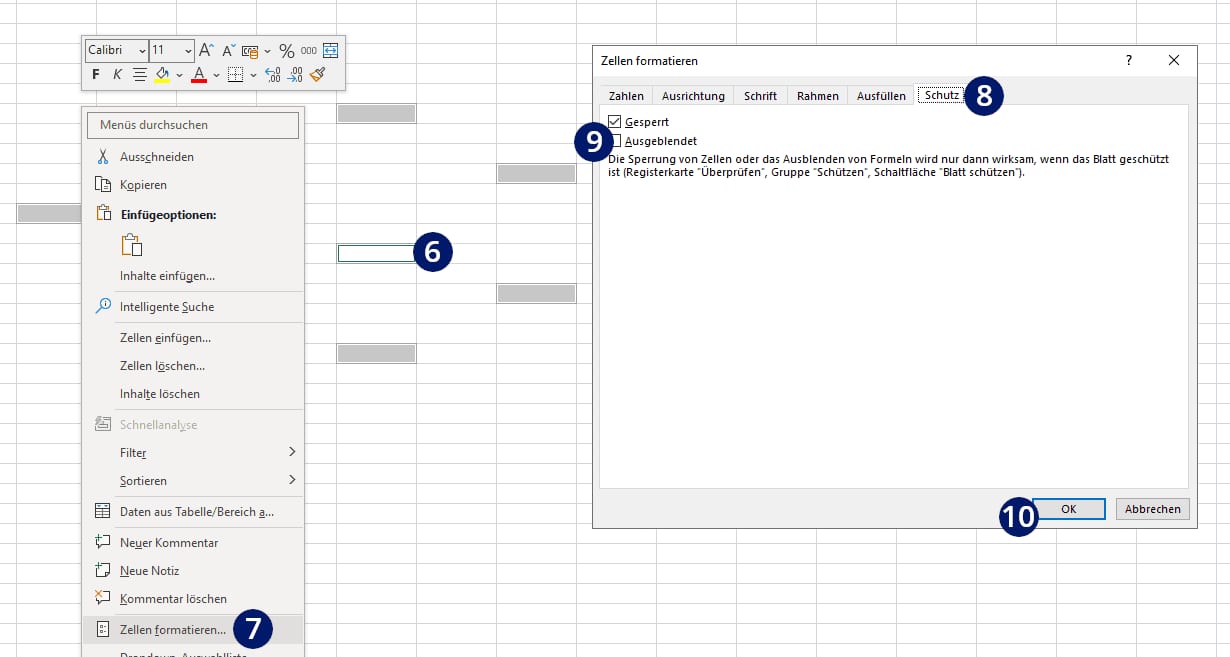Open Intelligente Suche from context menu
1230x657 pixels.
193,307
